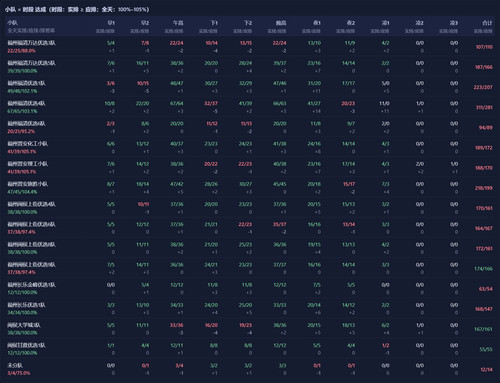
Task: Click the red 33/36 cell
Action: coord(177,325)
